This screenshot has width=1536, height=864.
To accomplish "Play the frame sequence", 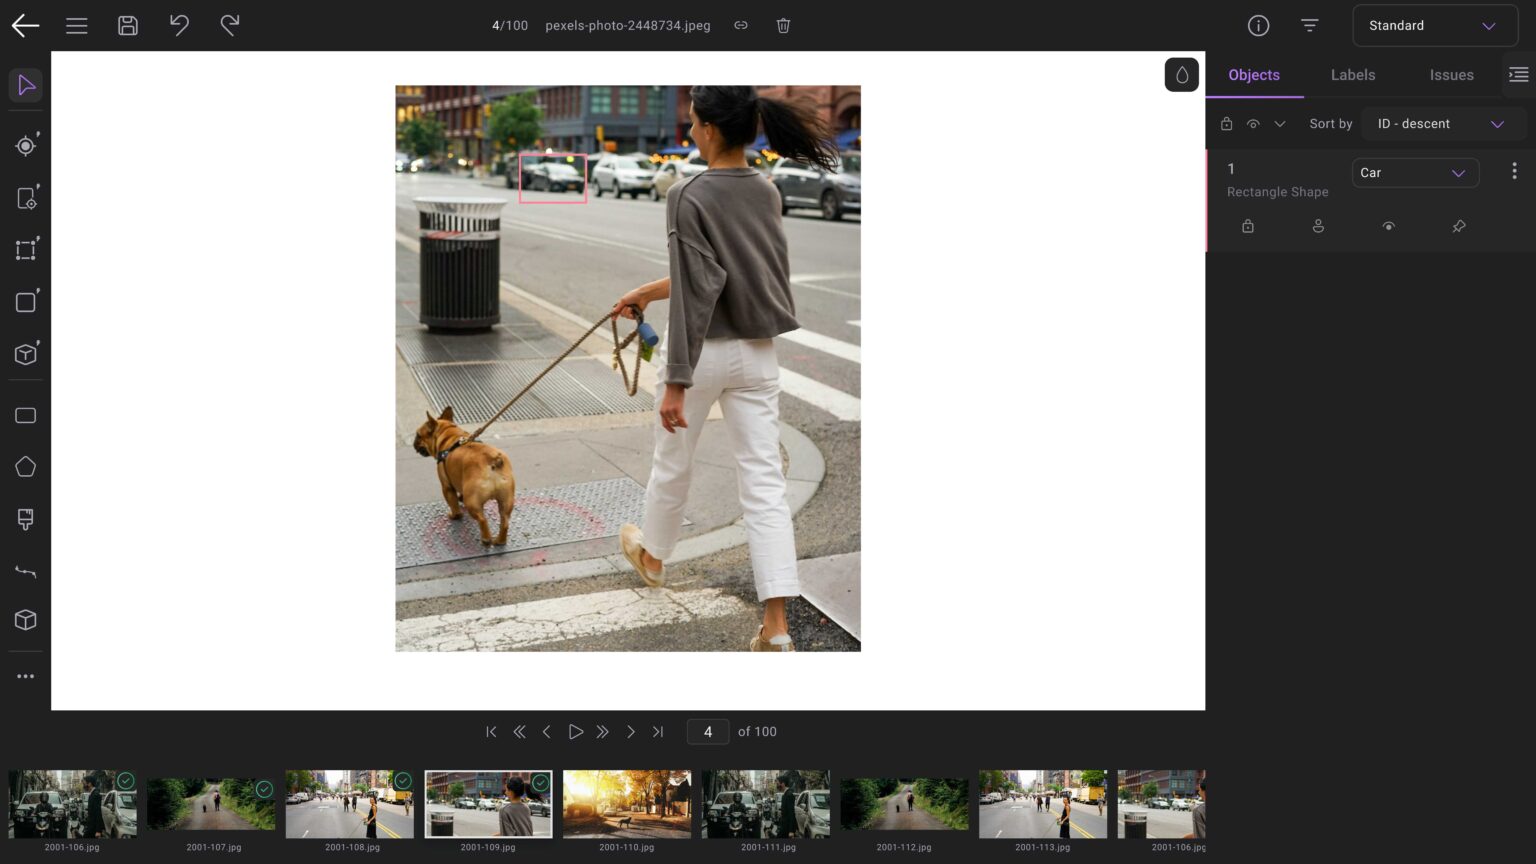I will point(575,732).
